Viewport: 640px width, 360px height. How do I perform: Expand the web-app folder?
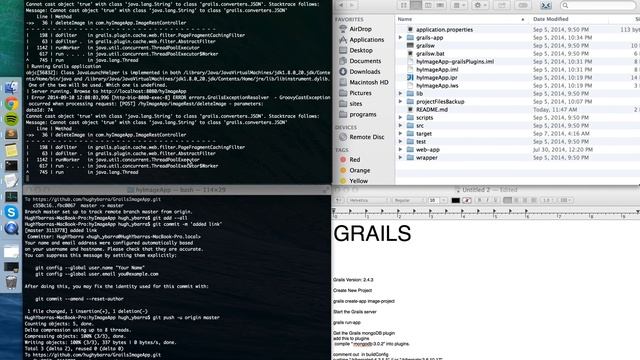click(x=400, y=150)
